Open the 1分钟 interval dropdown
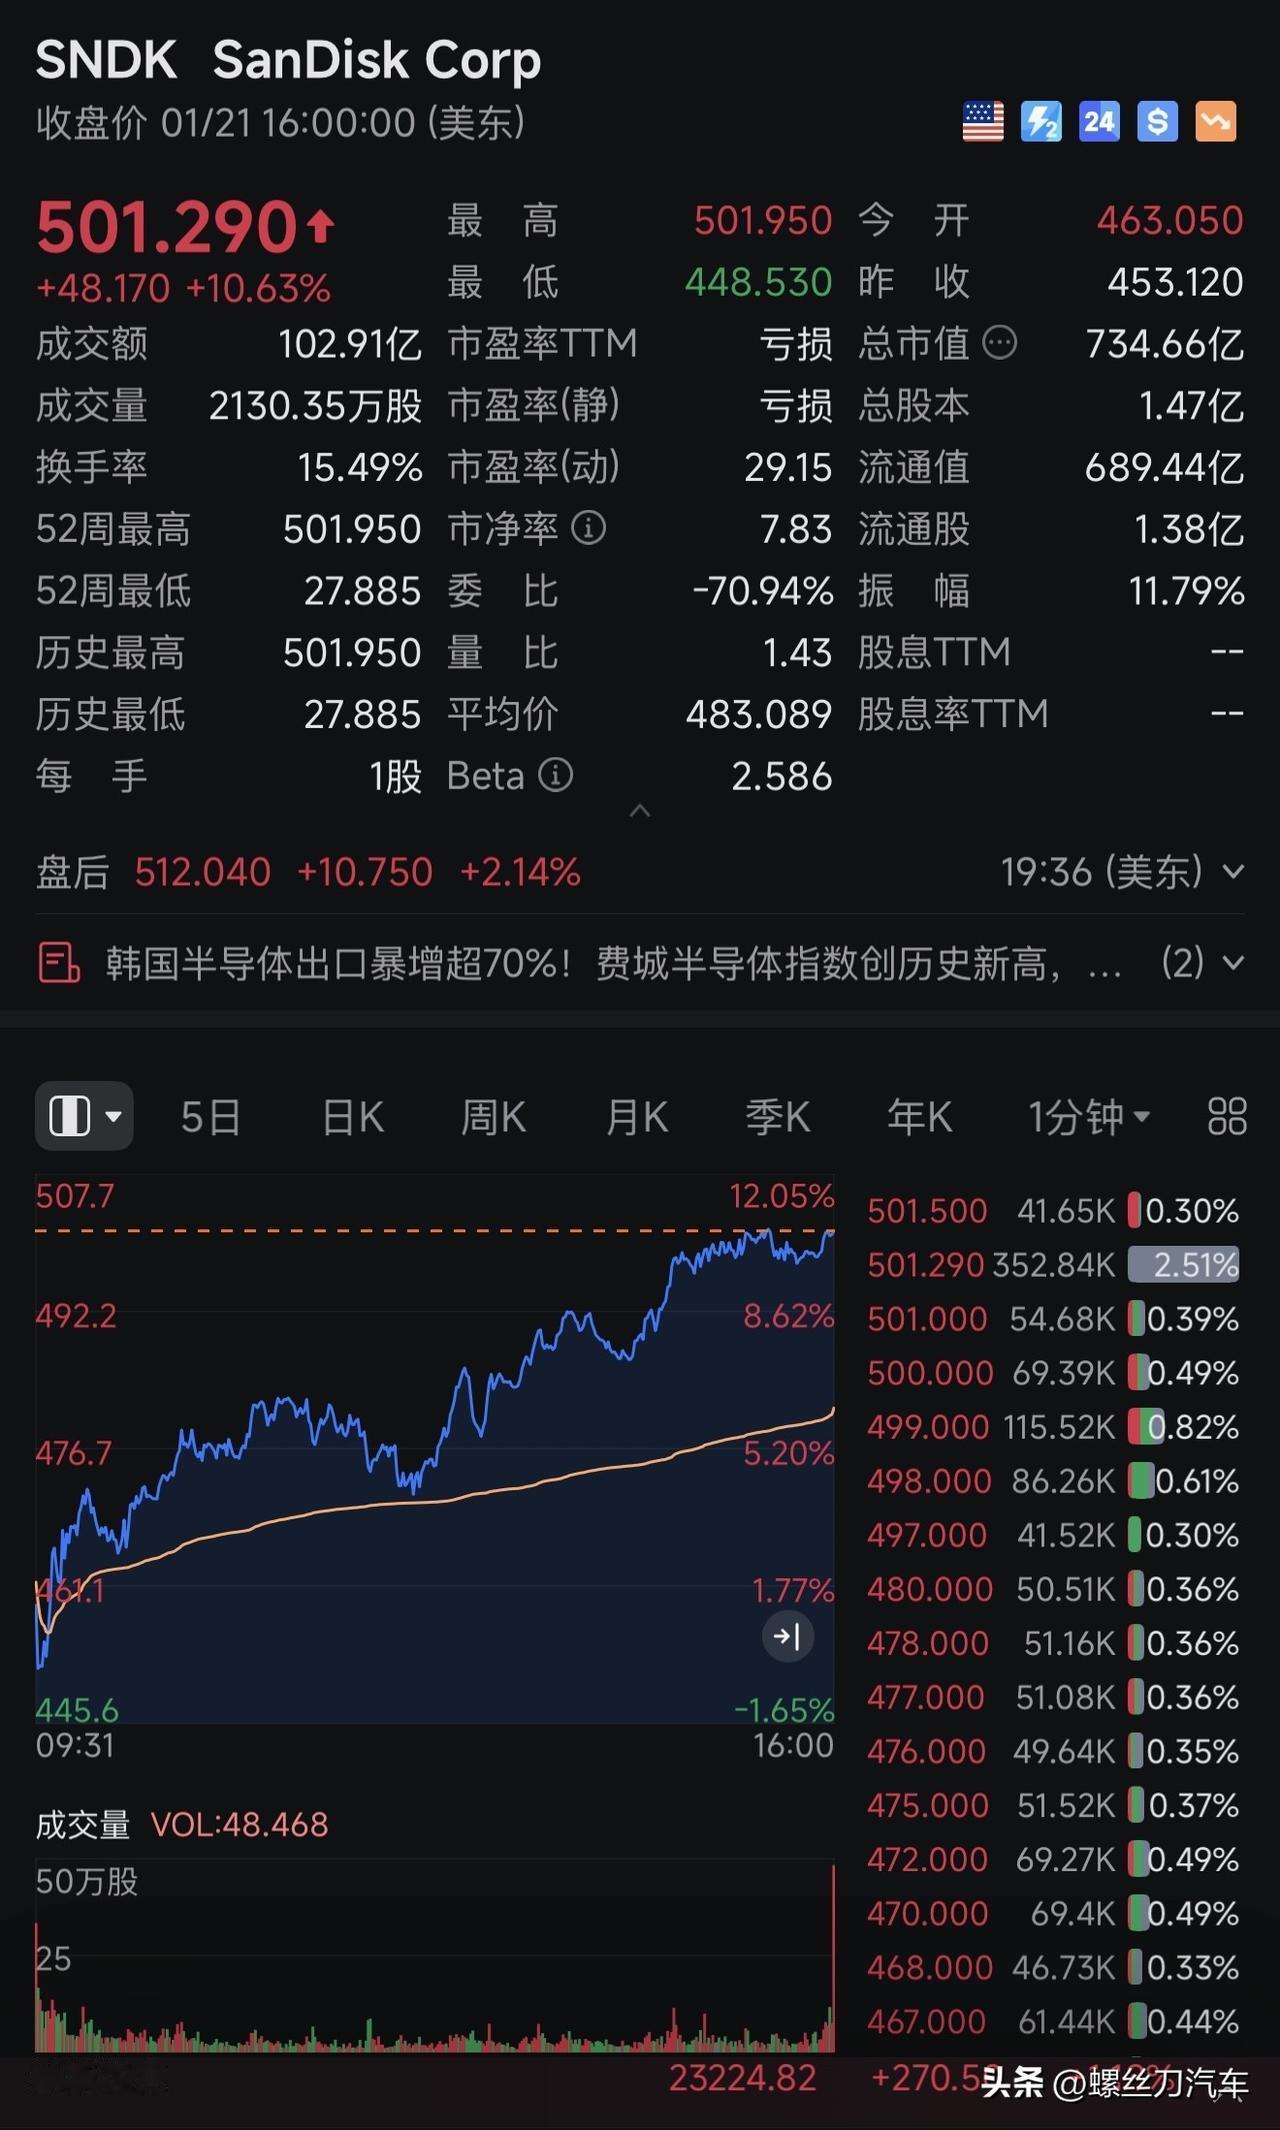 click(x=1089, y=1117)
